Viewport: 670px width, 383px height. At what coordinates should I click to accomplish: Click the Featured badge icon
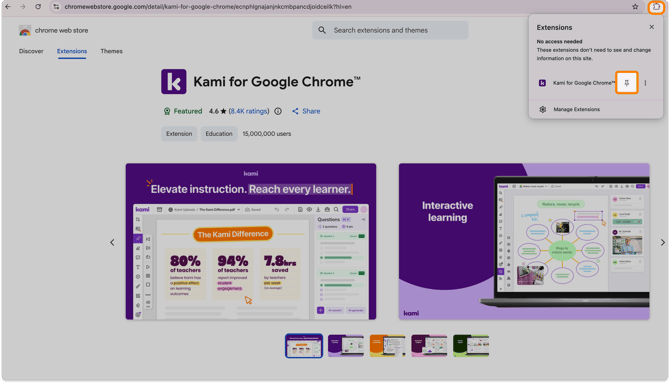[167, 111]
